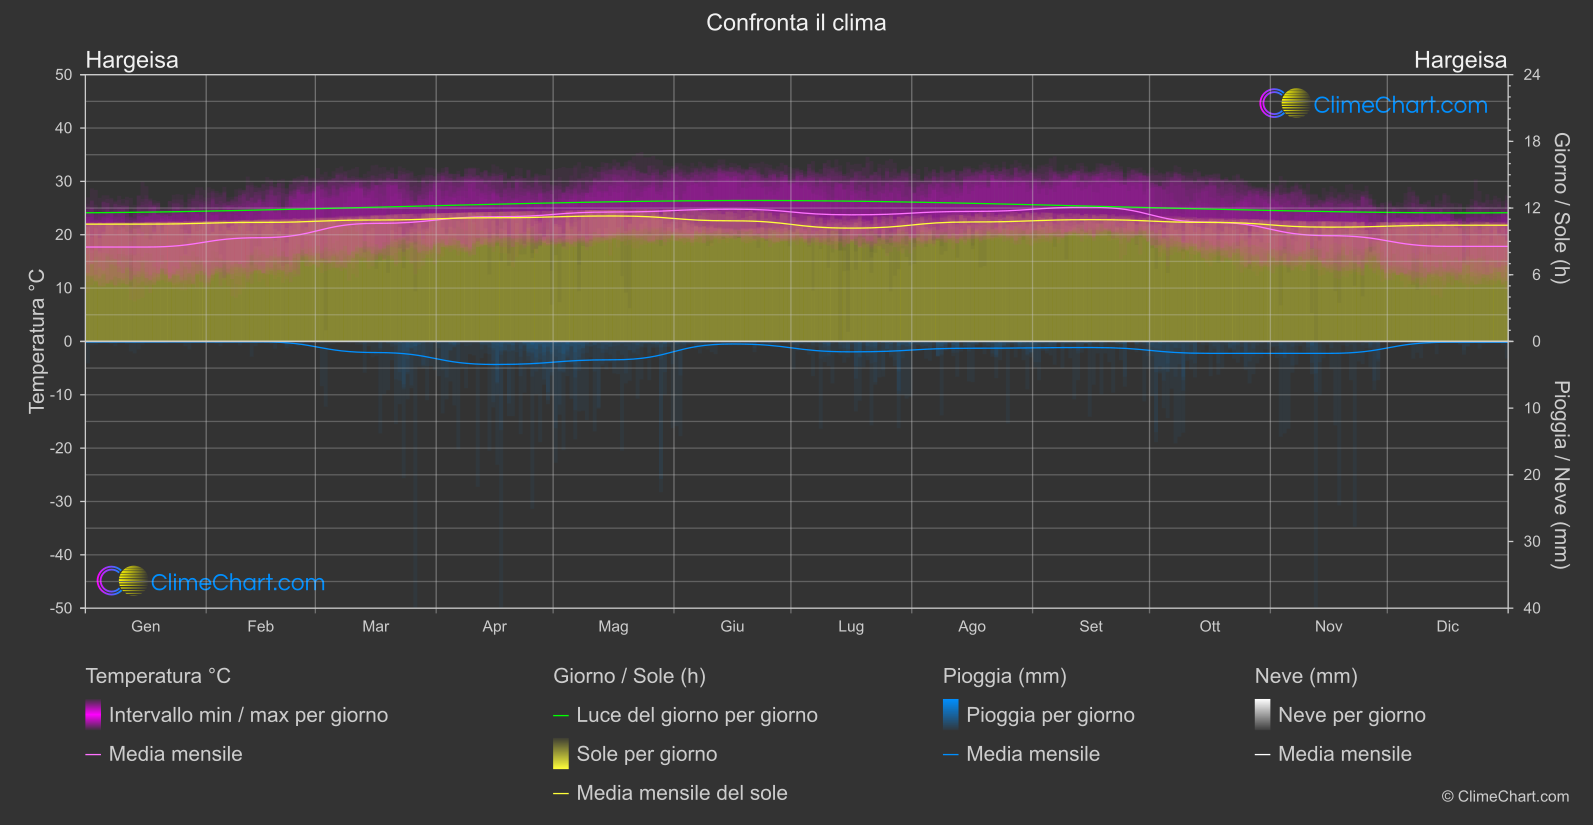The width and height of the screenshot is (1593, 825).
Task: Click the 'Pioggia (mm)' legend heading
Action: [1005, 676]
